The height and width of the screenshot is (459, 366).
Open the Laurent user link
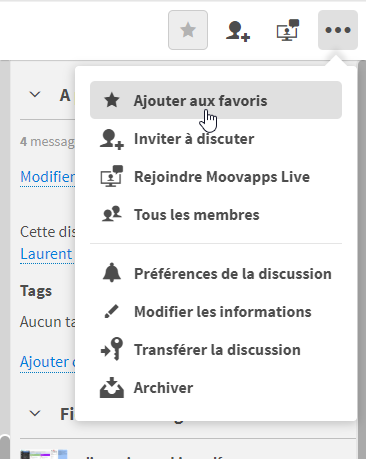pos(46,254)
